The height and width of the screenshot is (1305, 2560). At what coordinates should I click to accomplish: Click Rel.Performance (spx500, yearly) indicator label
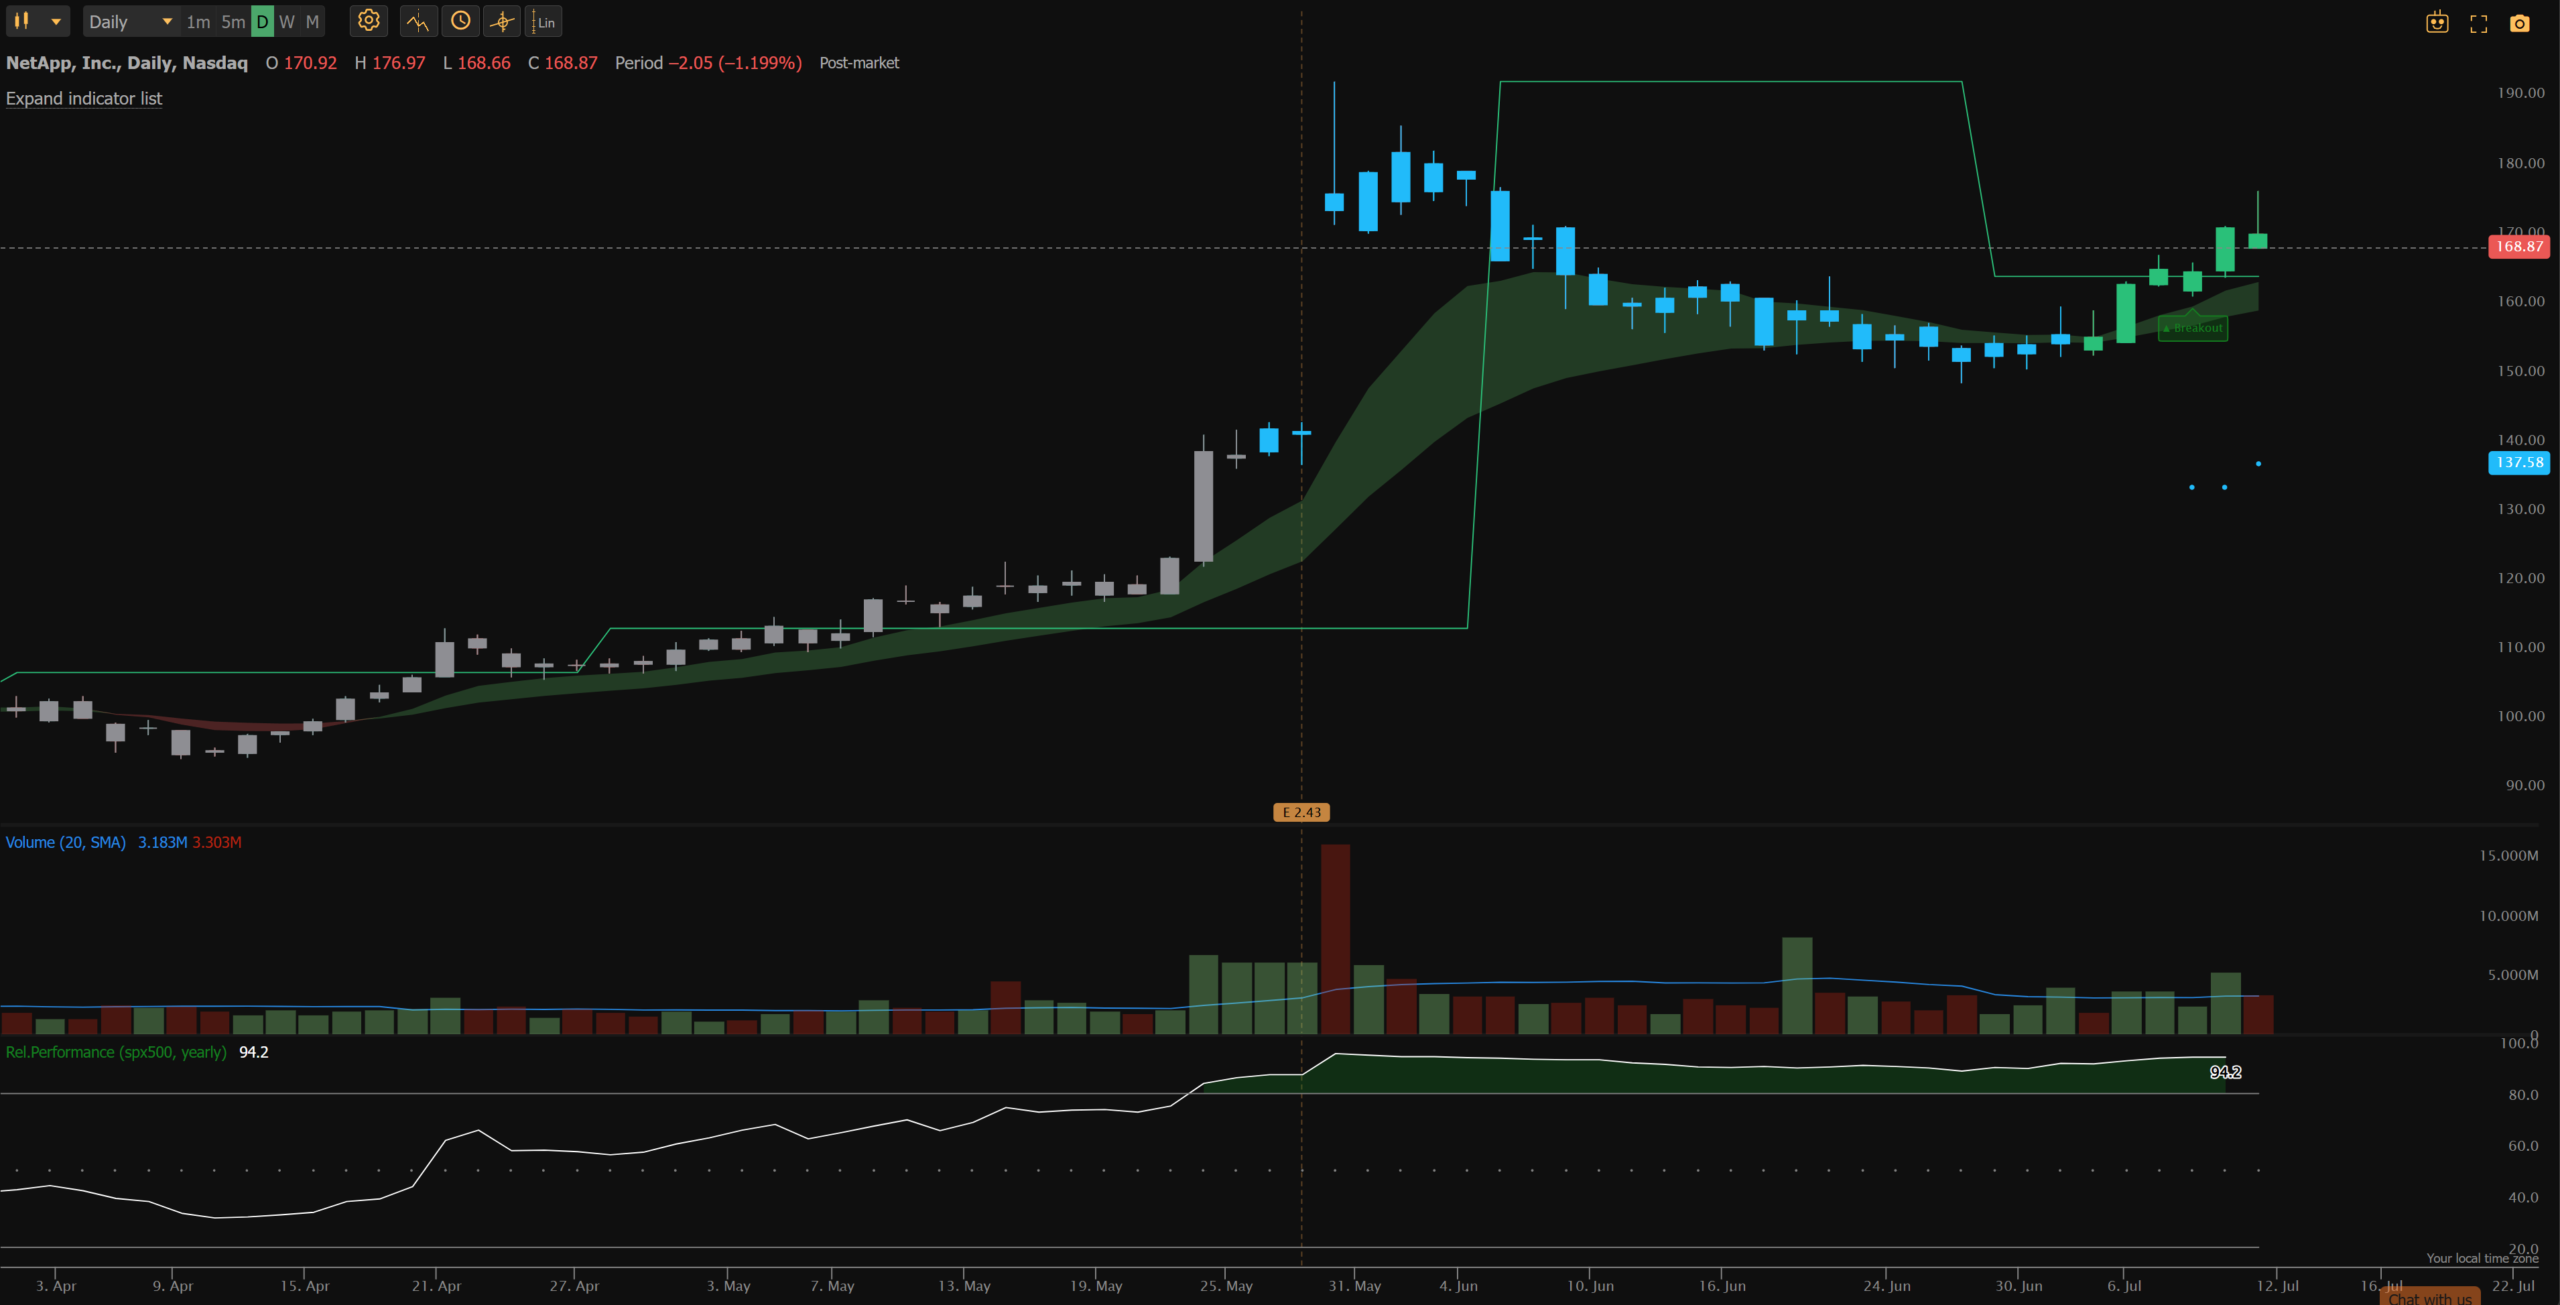point(116,1052)
